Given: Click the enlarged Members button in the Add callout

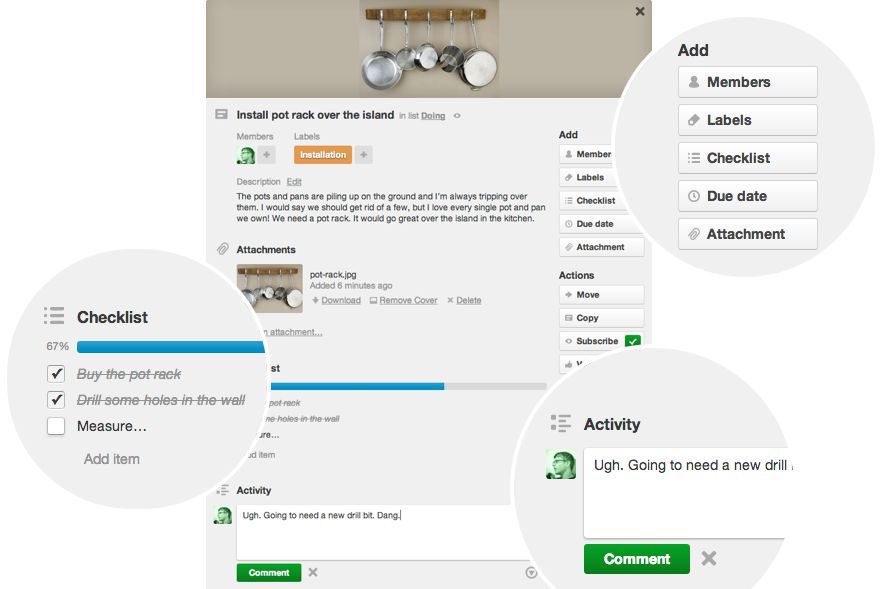Looking at the screenshot, I should [x=748, y=82].
